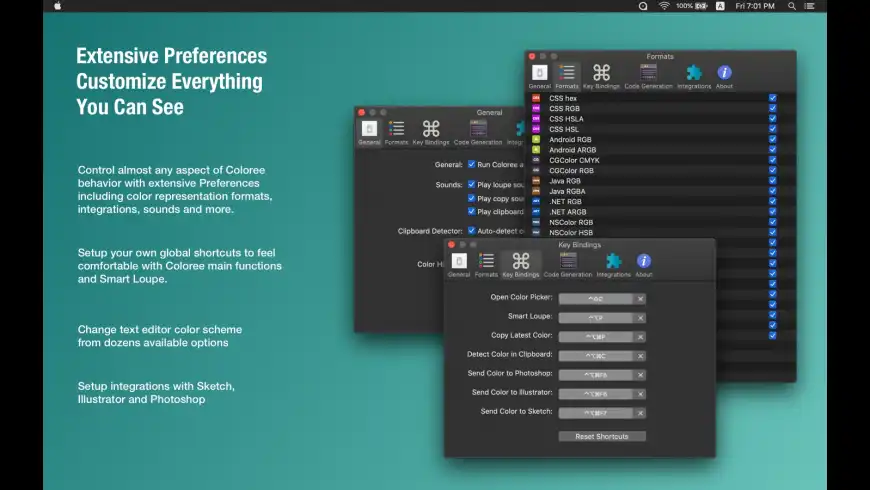
Task: Disable Play loupe sound checkbox
Action: (x=472, y=184)
